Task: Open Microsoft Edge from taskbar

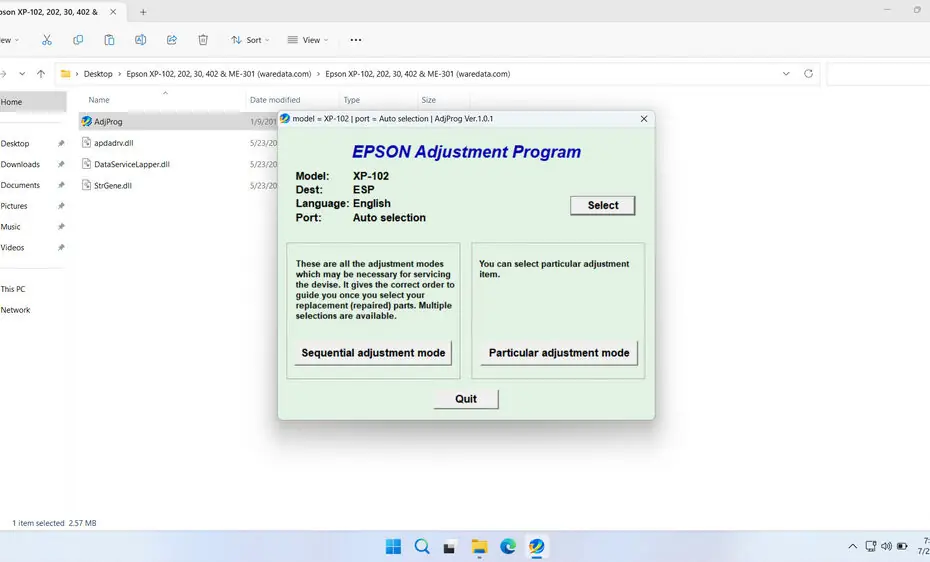Action: point(508,547)
